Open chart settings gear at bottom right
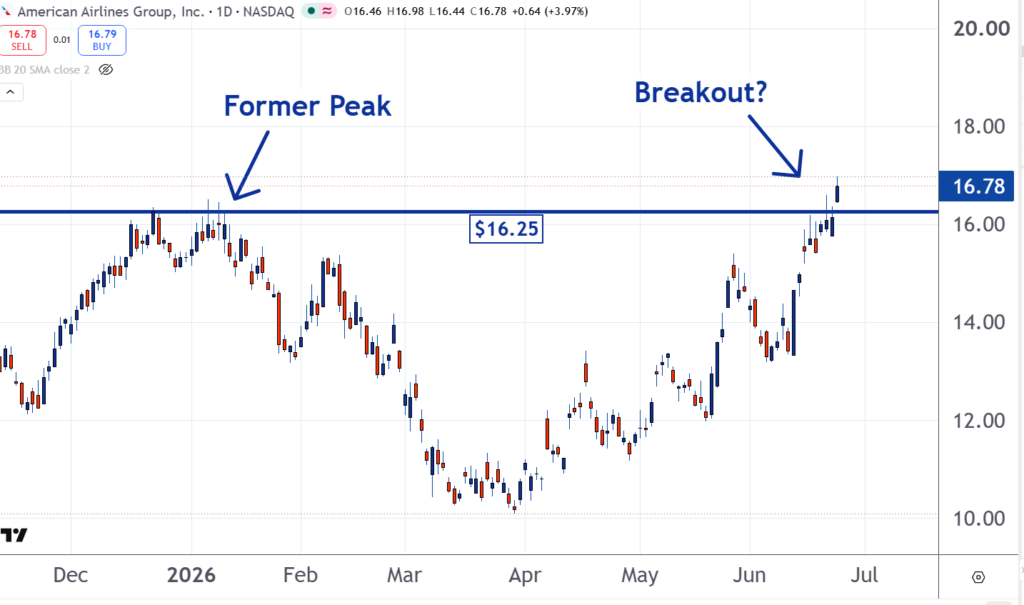This screenshot has height=605, width=1024. pyautogui.click(x=978, y=577)
